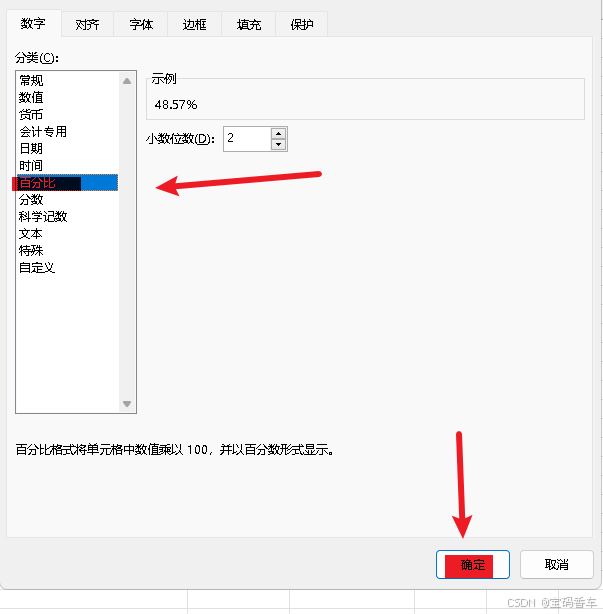The image size is (603, 614).
Task: Click the category list scroll-down arrow
Action: pyautogui.click(x=127, y=404)
